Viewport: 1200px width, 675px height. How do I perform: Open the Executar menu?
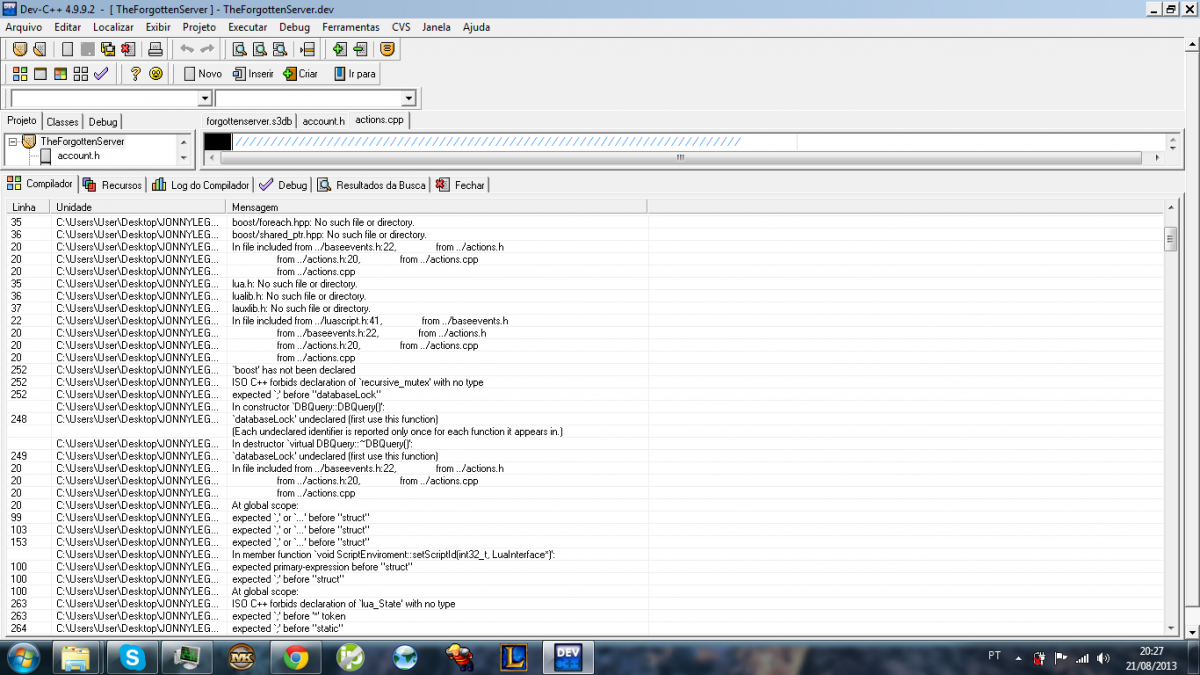pos(247,27)
